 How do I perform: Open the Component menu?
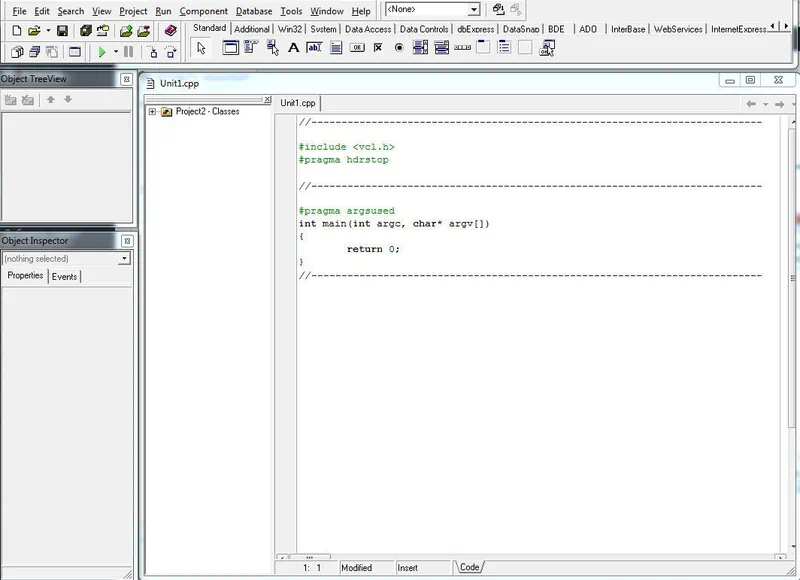point(203,11)
